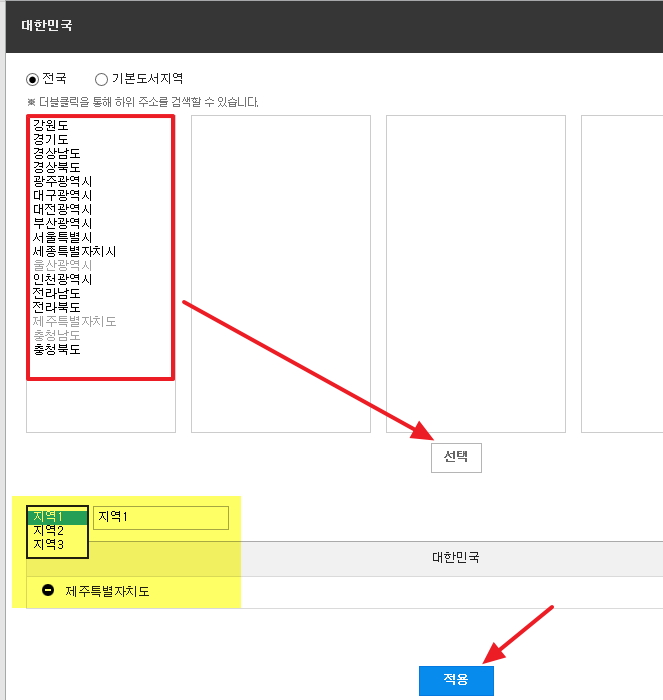Select 충청북도 in the list
The width and height of the screenshot is (663, 700).
coord(57,349)
